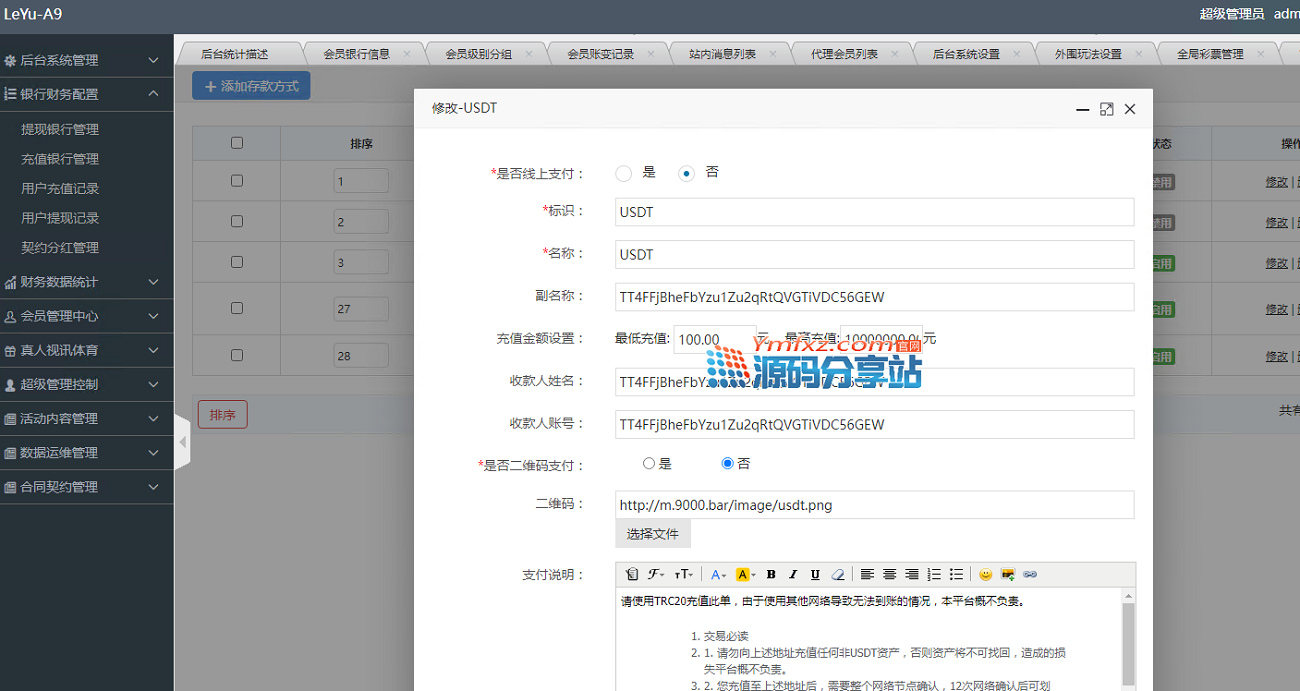Open font color dropdown in editor
This screenshot has width=1300, height=691.
[x=718, y=574]
